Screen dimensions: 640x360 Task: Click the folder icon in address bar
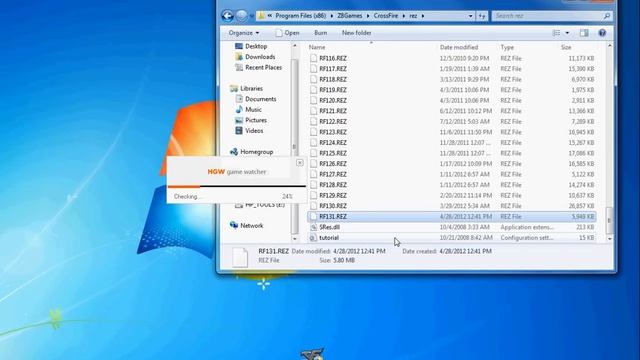pyautogui.click(x=261, y=16)
